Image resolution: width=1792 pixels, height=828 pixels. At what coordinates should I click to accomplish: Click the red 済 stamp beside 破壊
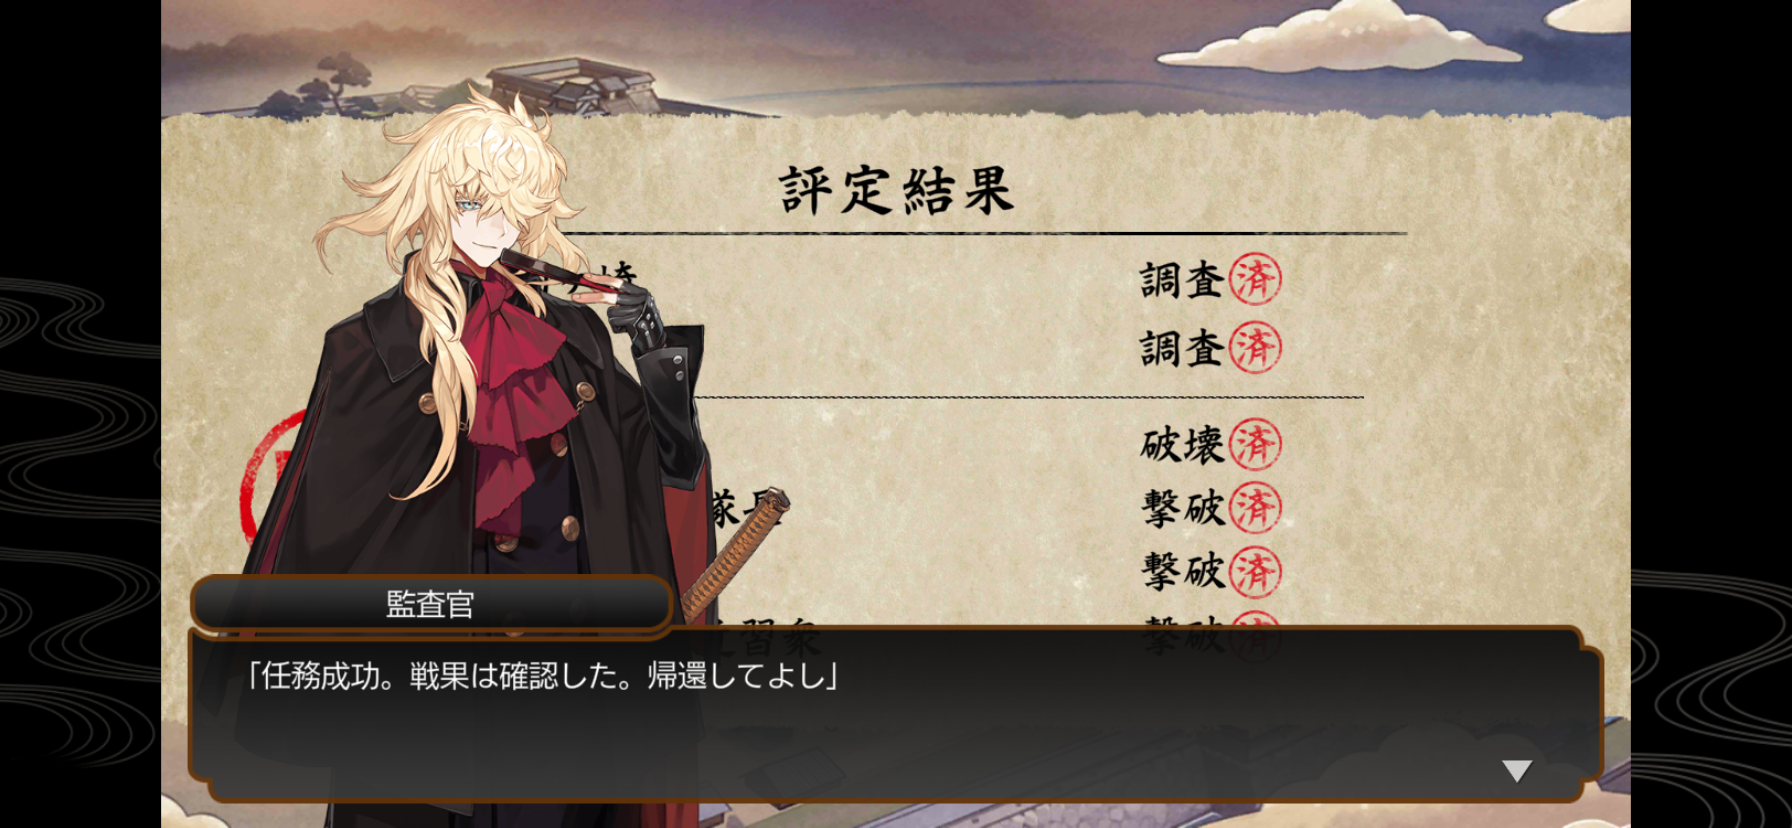coord(1255,444)
